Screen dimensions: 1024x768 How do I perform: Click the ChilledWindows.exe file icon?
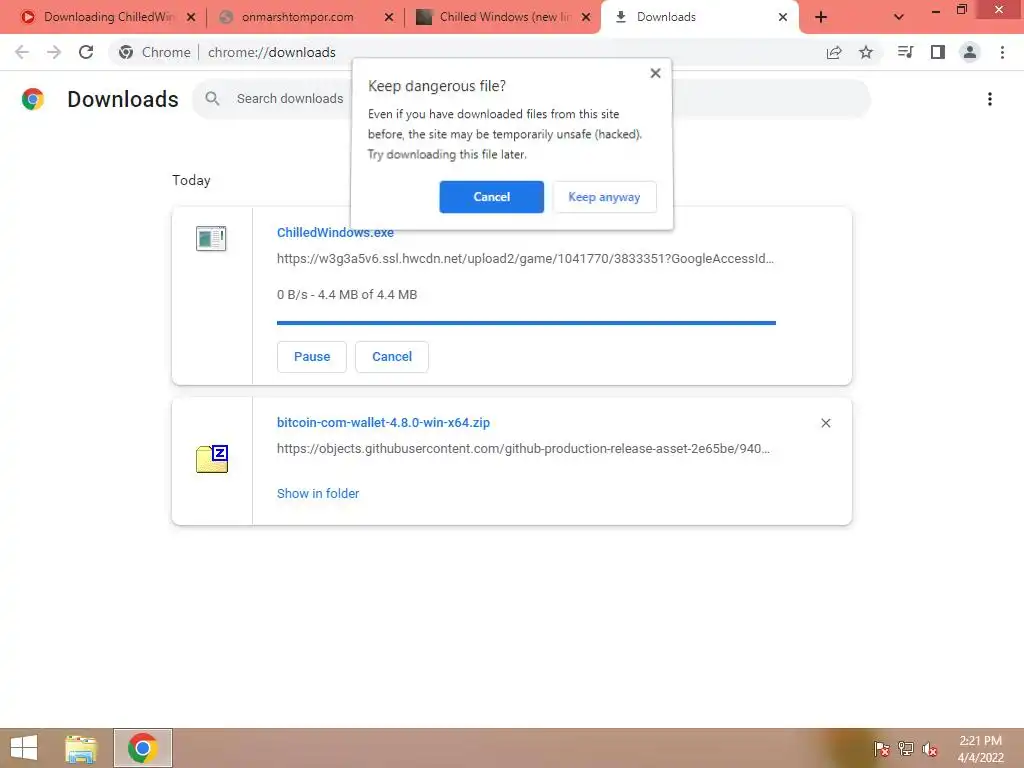tap(211, 238)
